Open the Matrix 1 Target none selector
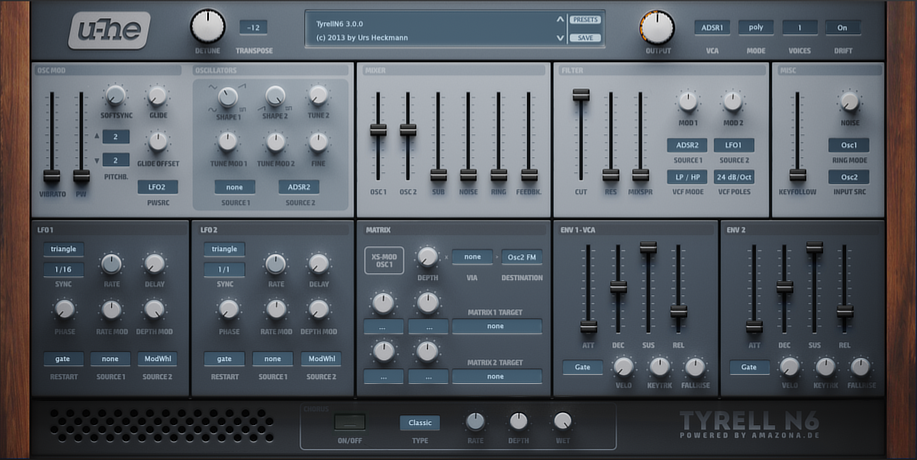 (x=497, y=326)
